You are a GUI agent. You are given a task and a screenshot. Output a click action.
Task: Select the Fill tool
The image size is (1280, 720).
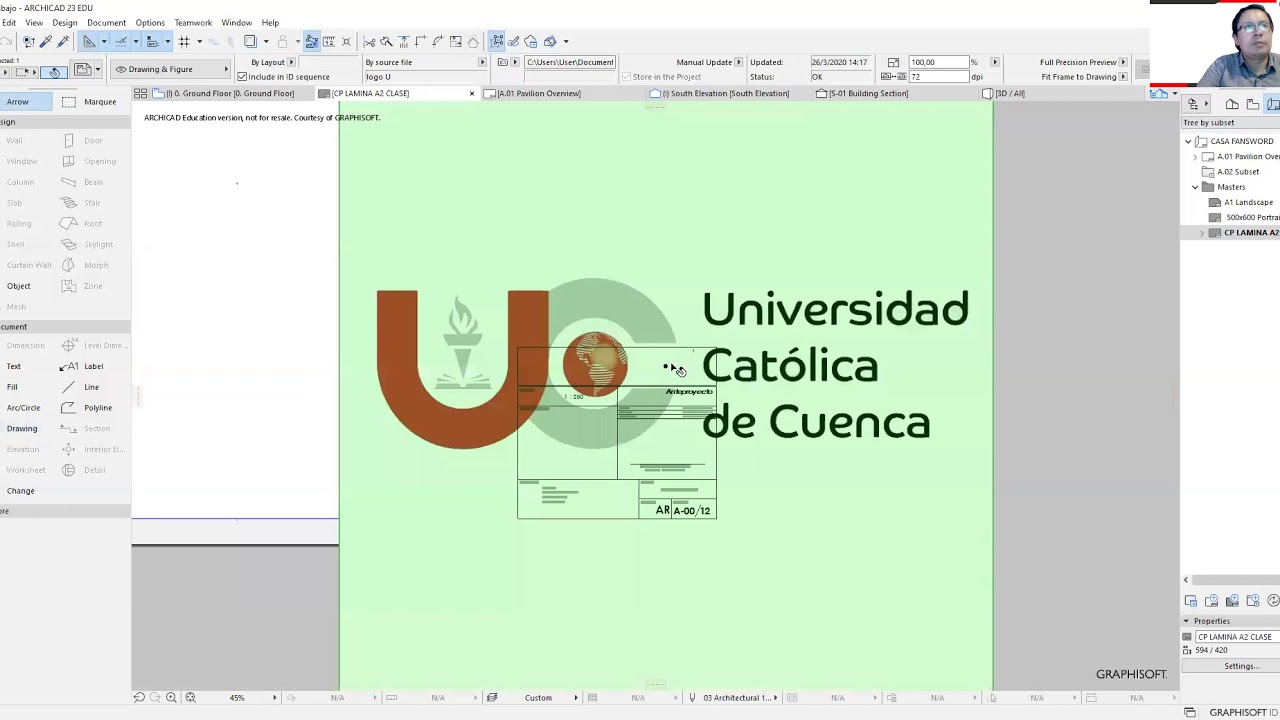pos(12,387)
